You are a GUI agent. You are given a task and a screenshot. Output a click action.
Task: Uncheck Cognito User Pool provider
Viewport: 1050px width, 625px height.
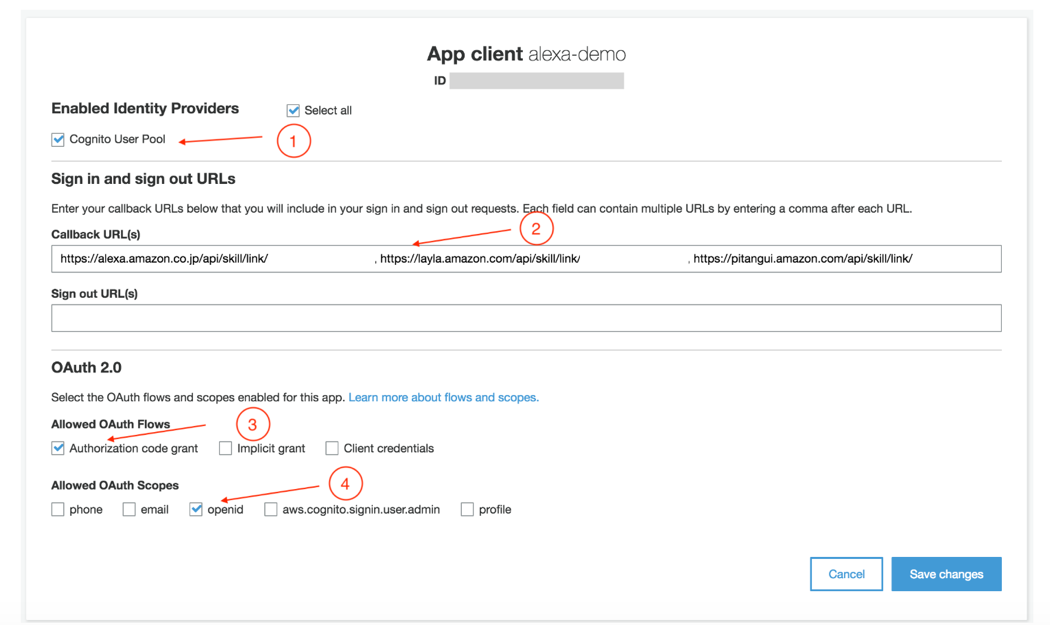[x=58, y=139]
